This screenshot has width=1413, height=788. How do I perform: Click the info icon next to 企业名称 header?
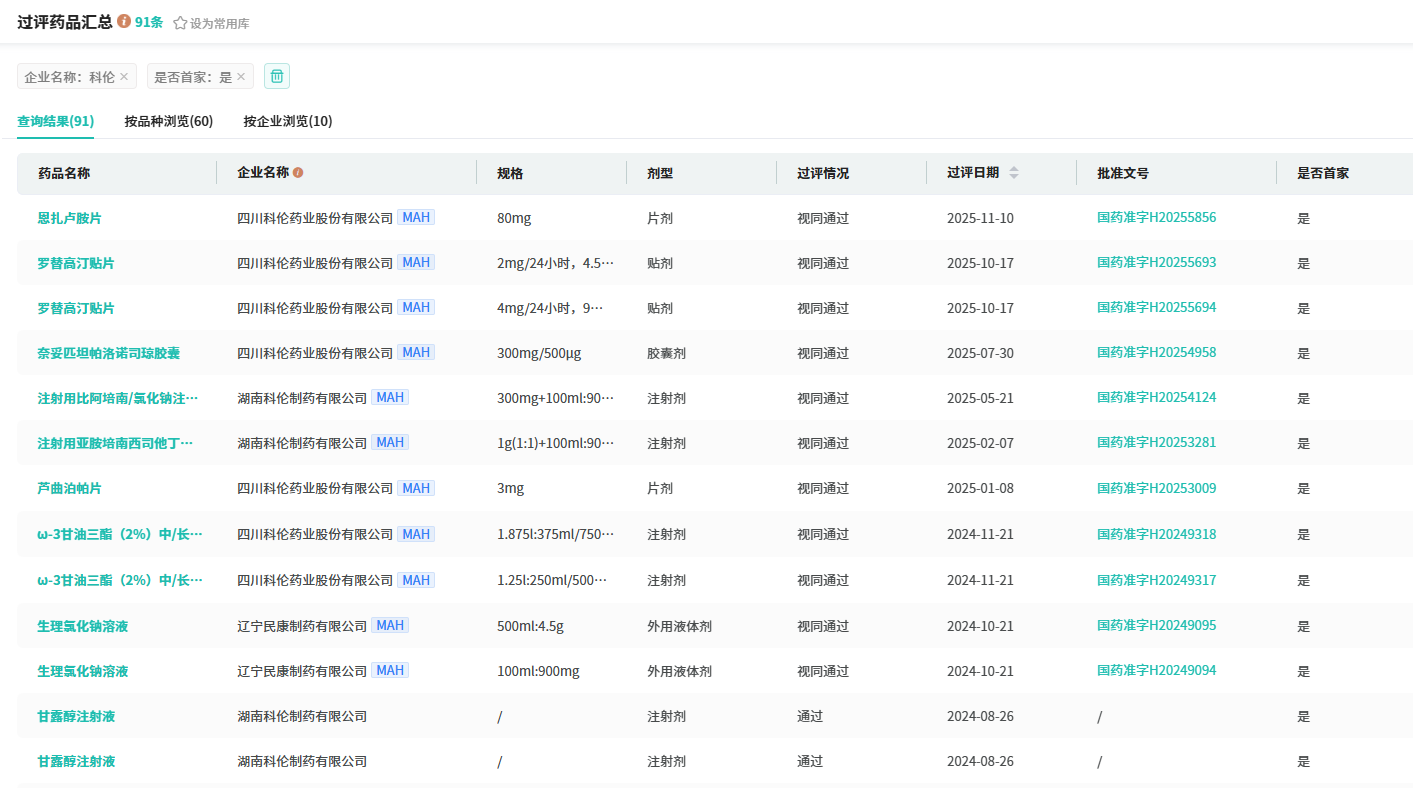(x=298, y=173)
